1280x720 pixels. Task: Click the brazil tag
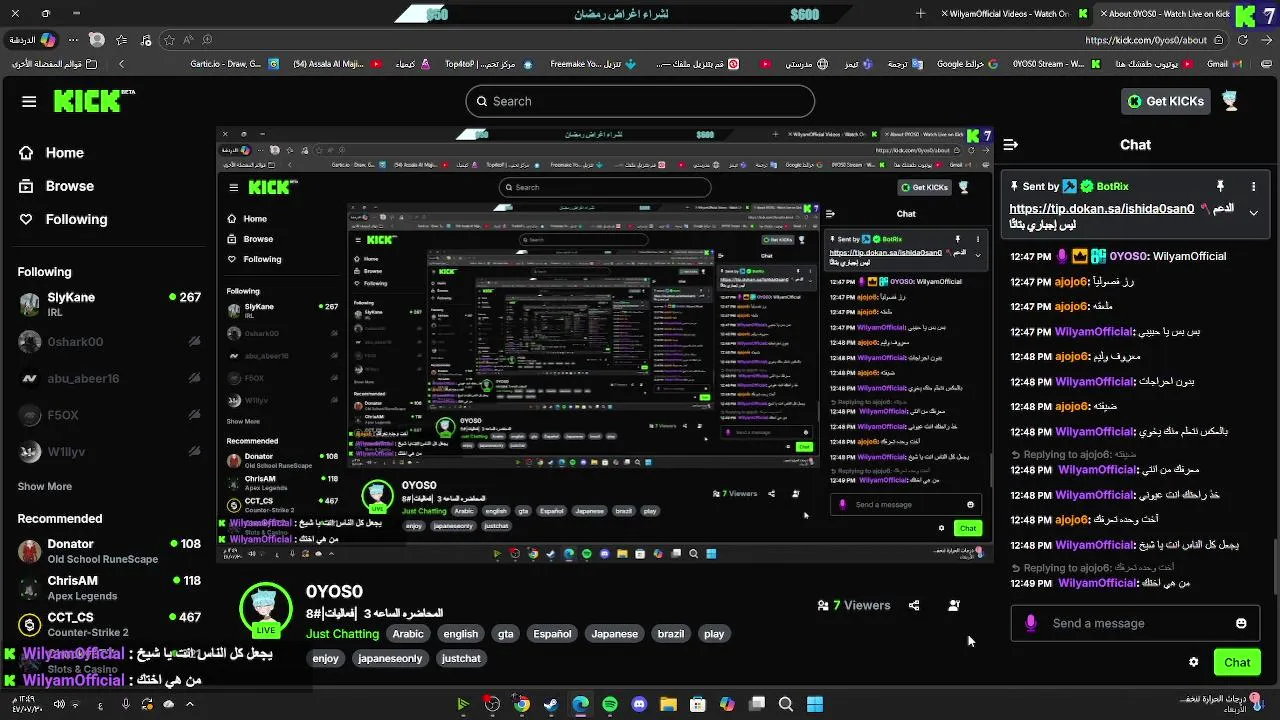(x=671, y=634)
